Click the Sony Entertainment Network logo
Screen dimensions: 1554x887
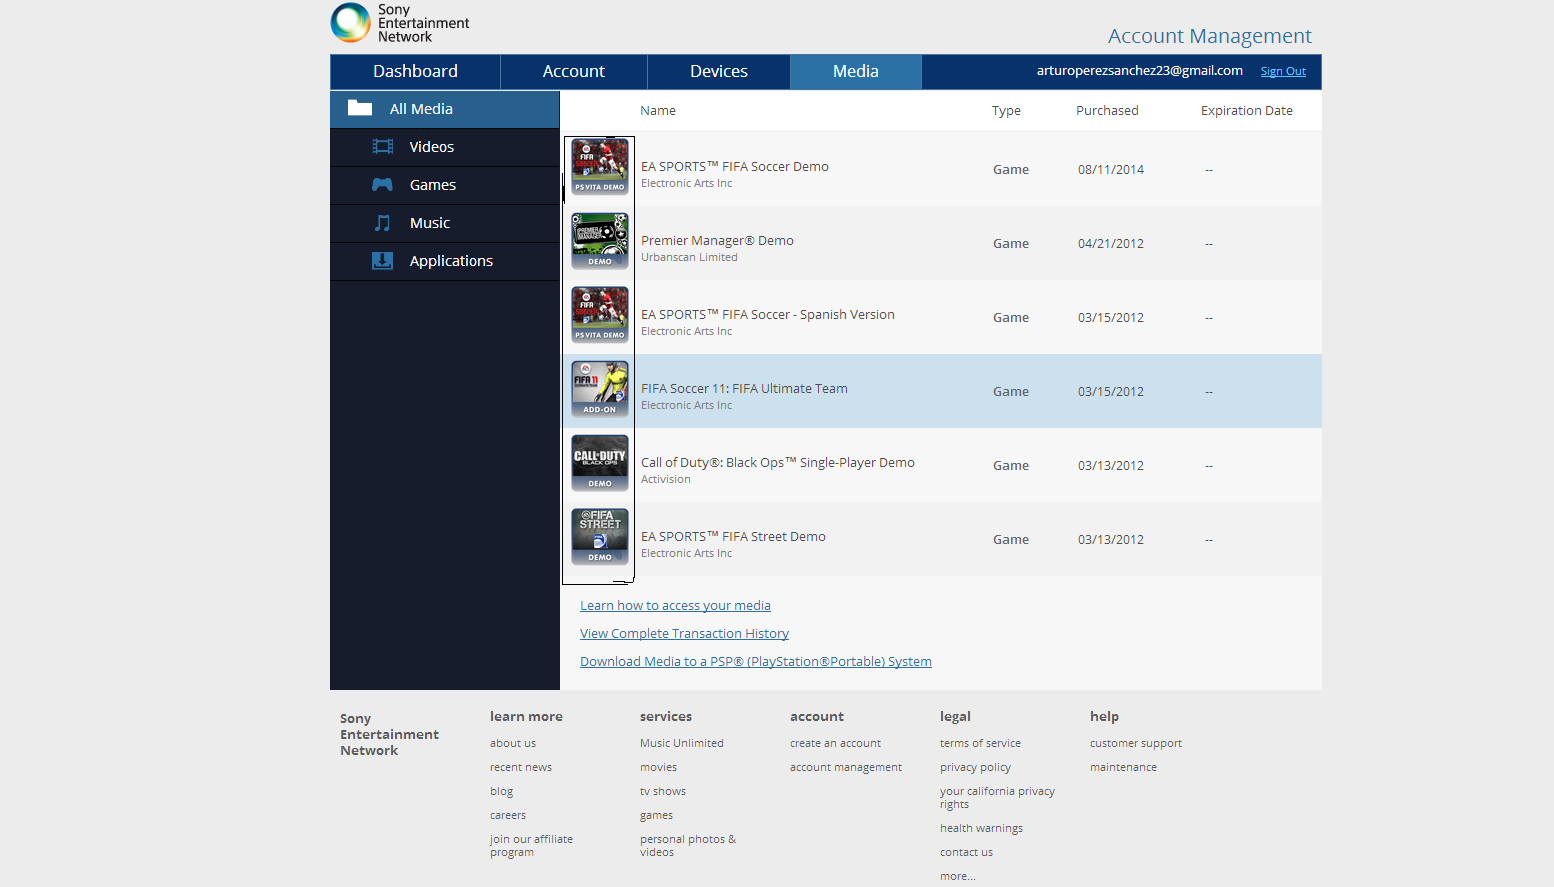(x=400, y=23)
